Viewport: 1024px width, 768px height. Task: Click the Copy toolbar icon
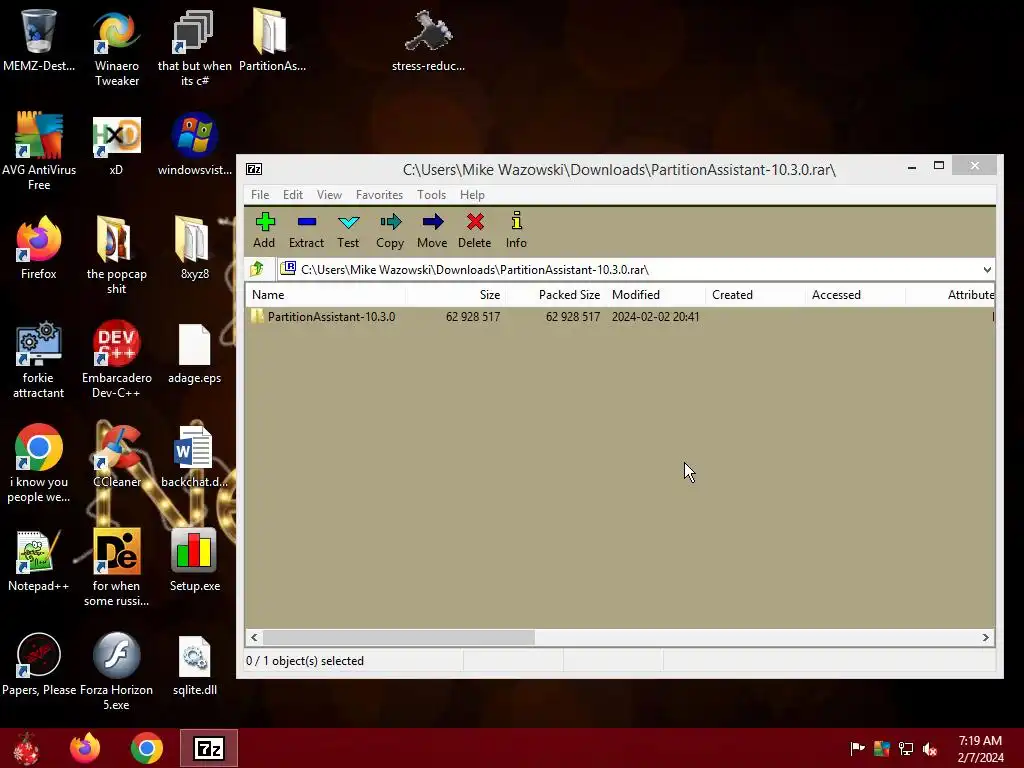tap(390, 230)
